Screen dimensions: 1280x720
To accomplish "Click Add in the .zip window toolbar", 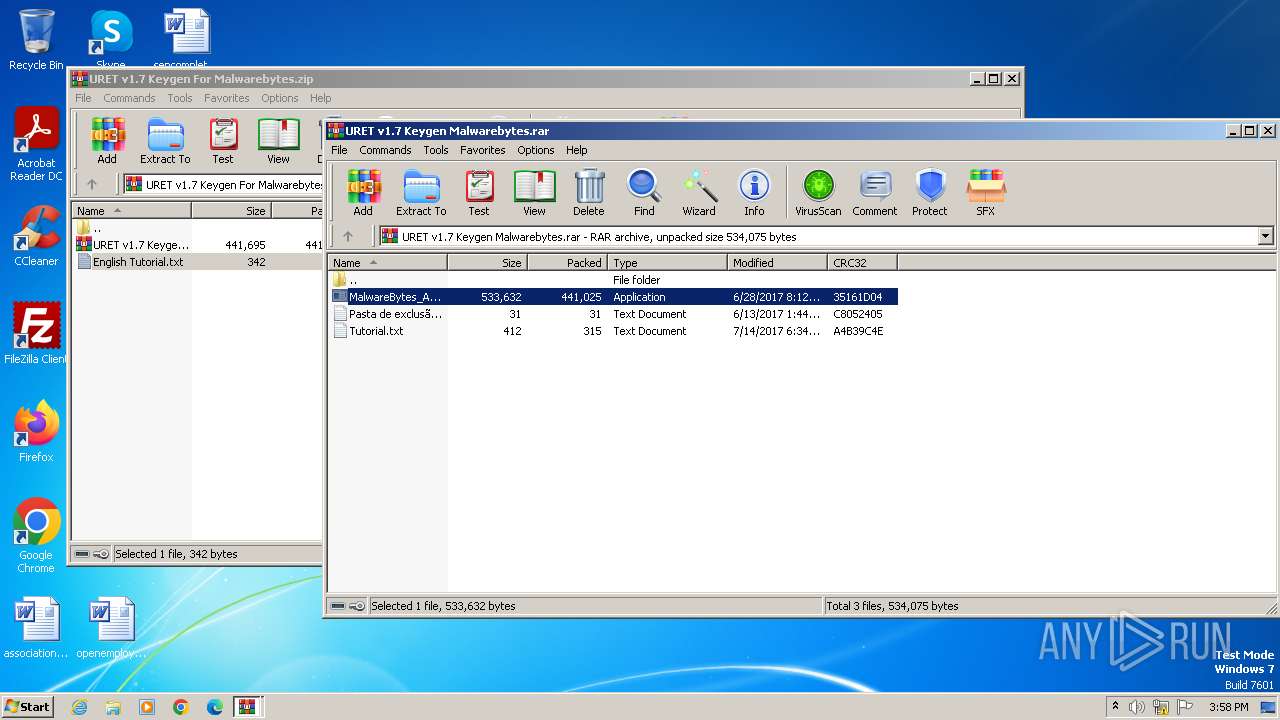I will 107,141.
